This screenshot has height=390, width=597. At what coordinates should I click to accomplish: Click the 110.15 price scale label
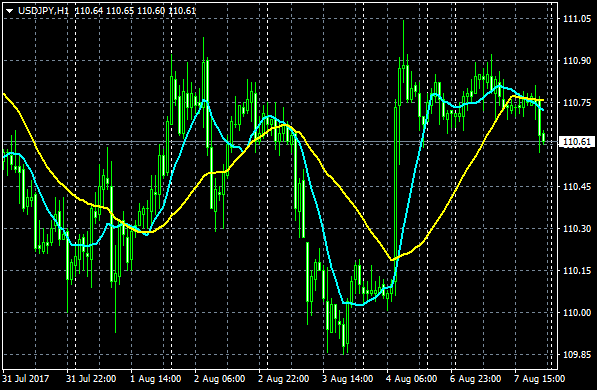coord(577,271)
